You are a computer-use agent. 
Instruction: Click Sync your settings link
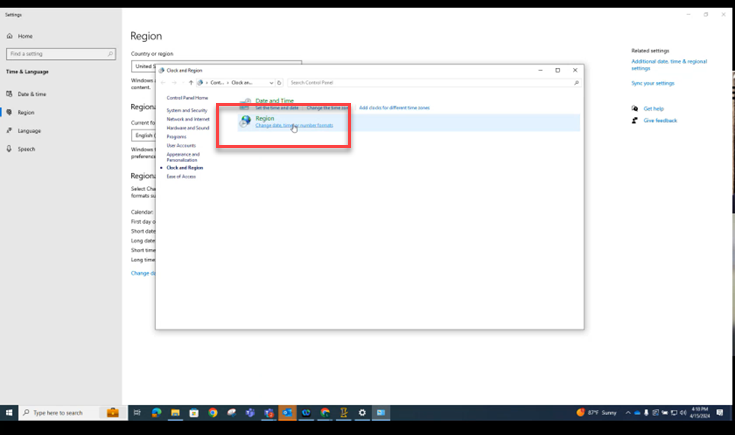[x=652, y=83]
